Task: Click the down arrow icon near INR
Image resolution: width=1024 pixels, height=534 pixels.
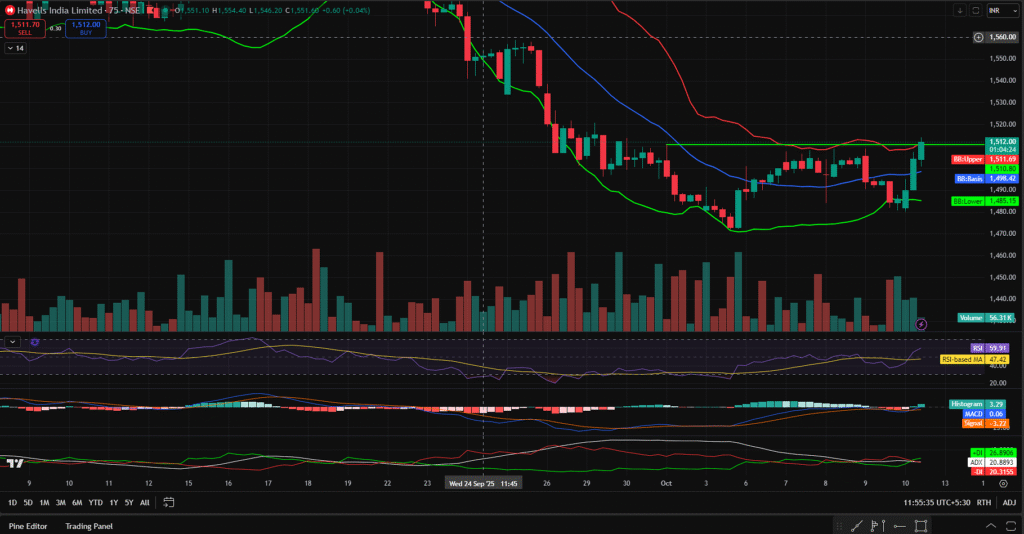Action: point(961,10)
